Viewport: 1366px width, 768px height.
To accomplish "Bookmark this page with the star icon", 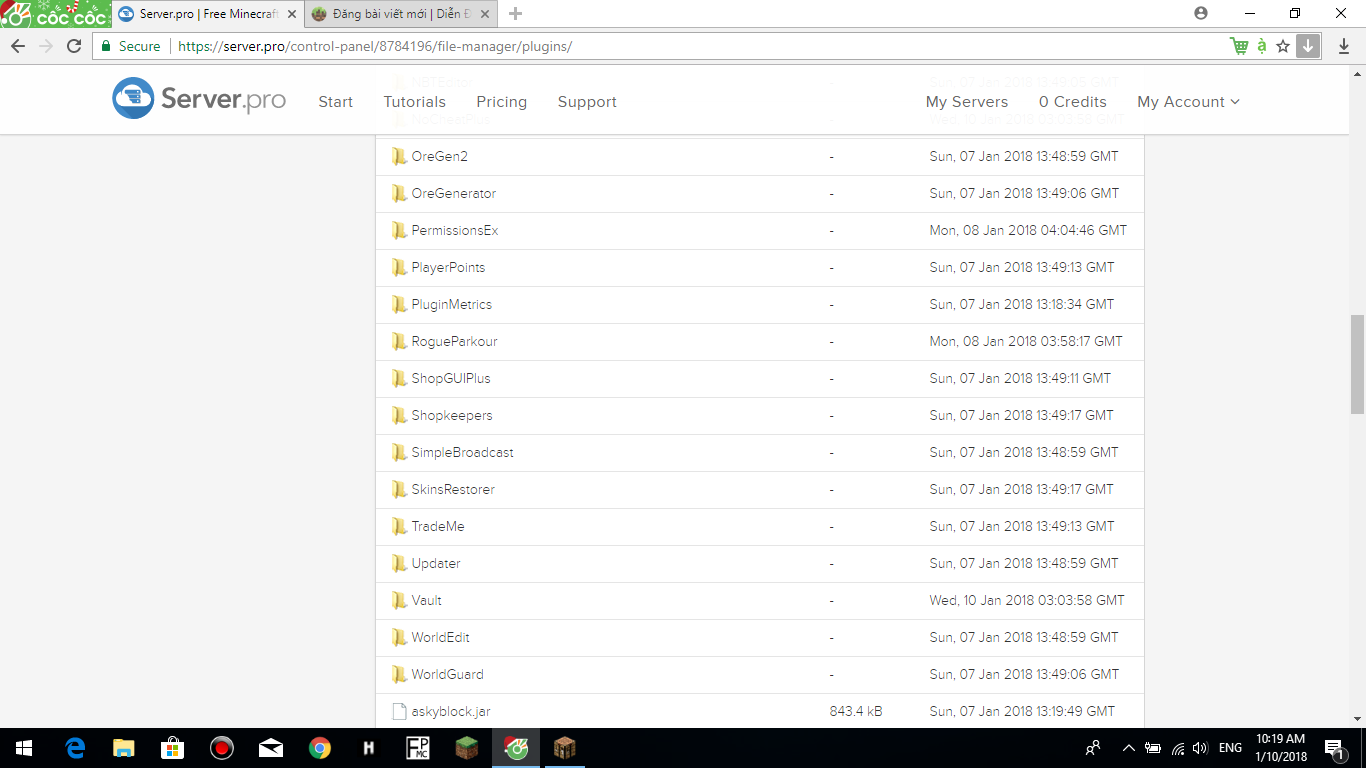I will (x=1283, y=46).
